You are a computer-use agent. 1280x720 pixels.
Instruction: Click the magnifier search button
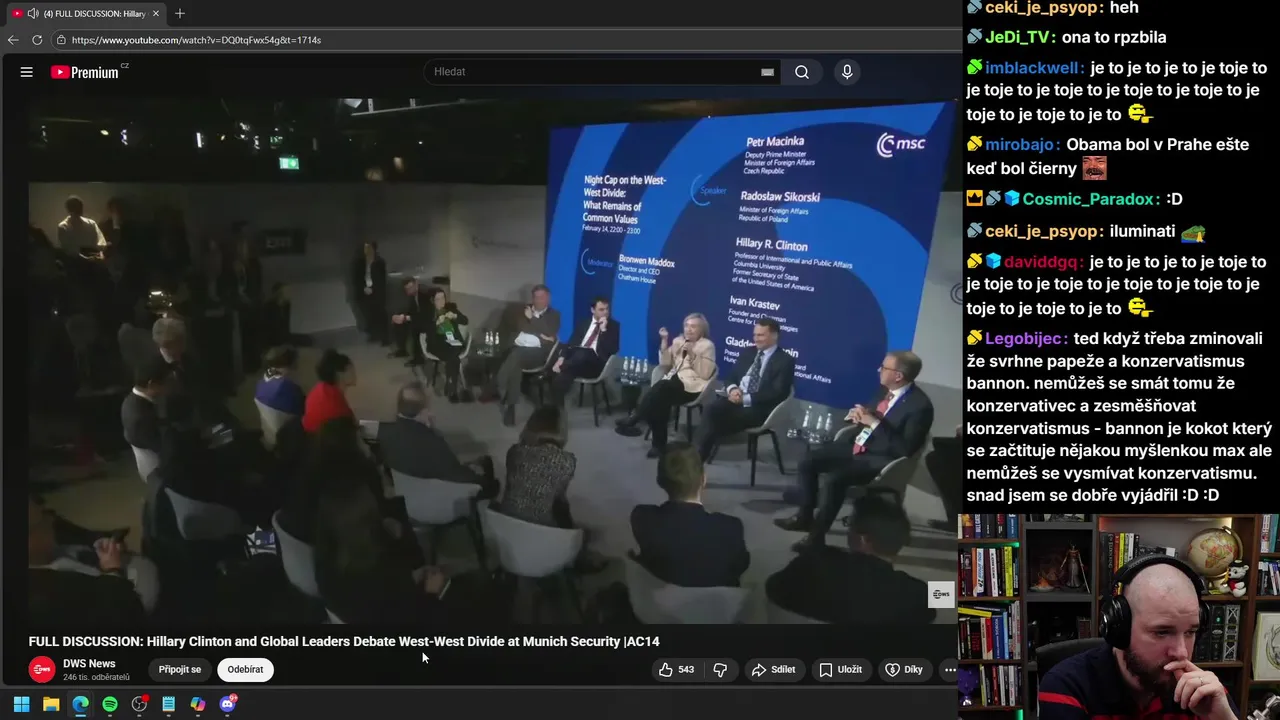click(x=802, y=72)
